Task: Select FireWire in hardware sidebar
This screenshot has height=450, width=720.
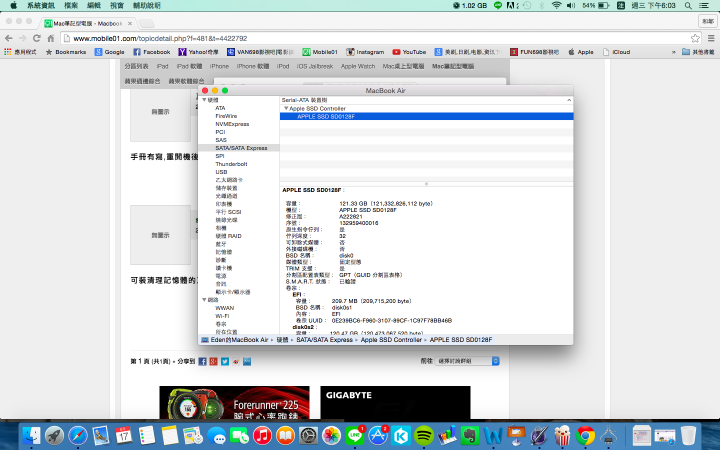Action: pos(226,116)
